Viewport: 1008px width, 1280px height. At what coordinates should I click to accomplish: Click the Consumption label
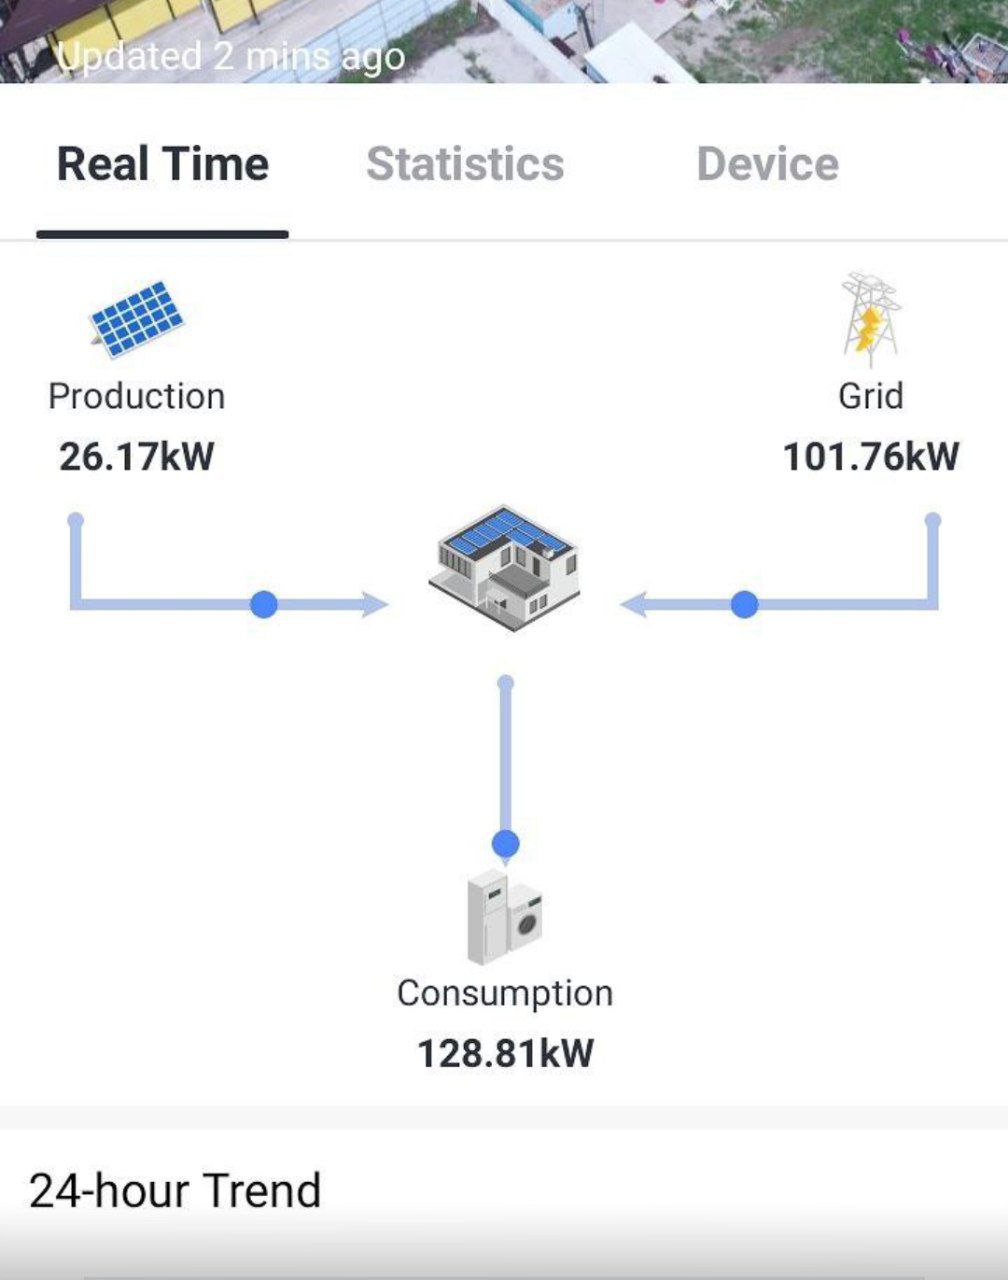(x=505, y=993)
